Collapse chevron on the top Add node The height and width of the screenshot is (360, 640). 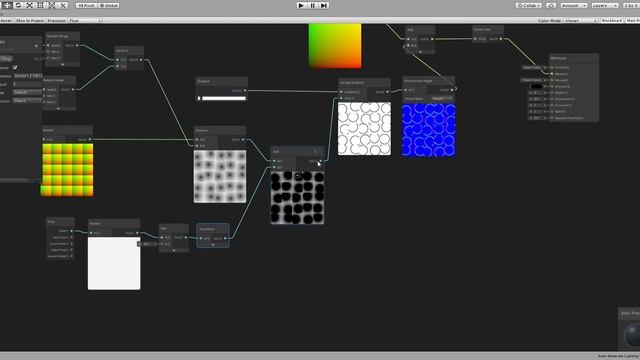click(420, 52)
